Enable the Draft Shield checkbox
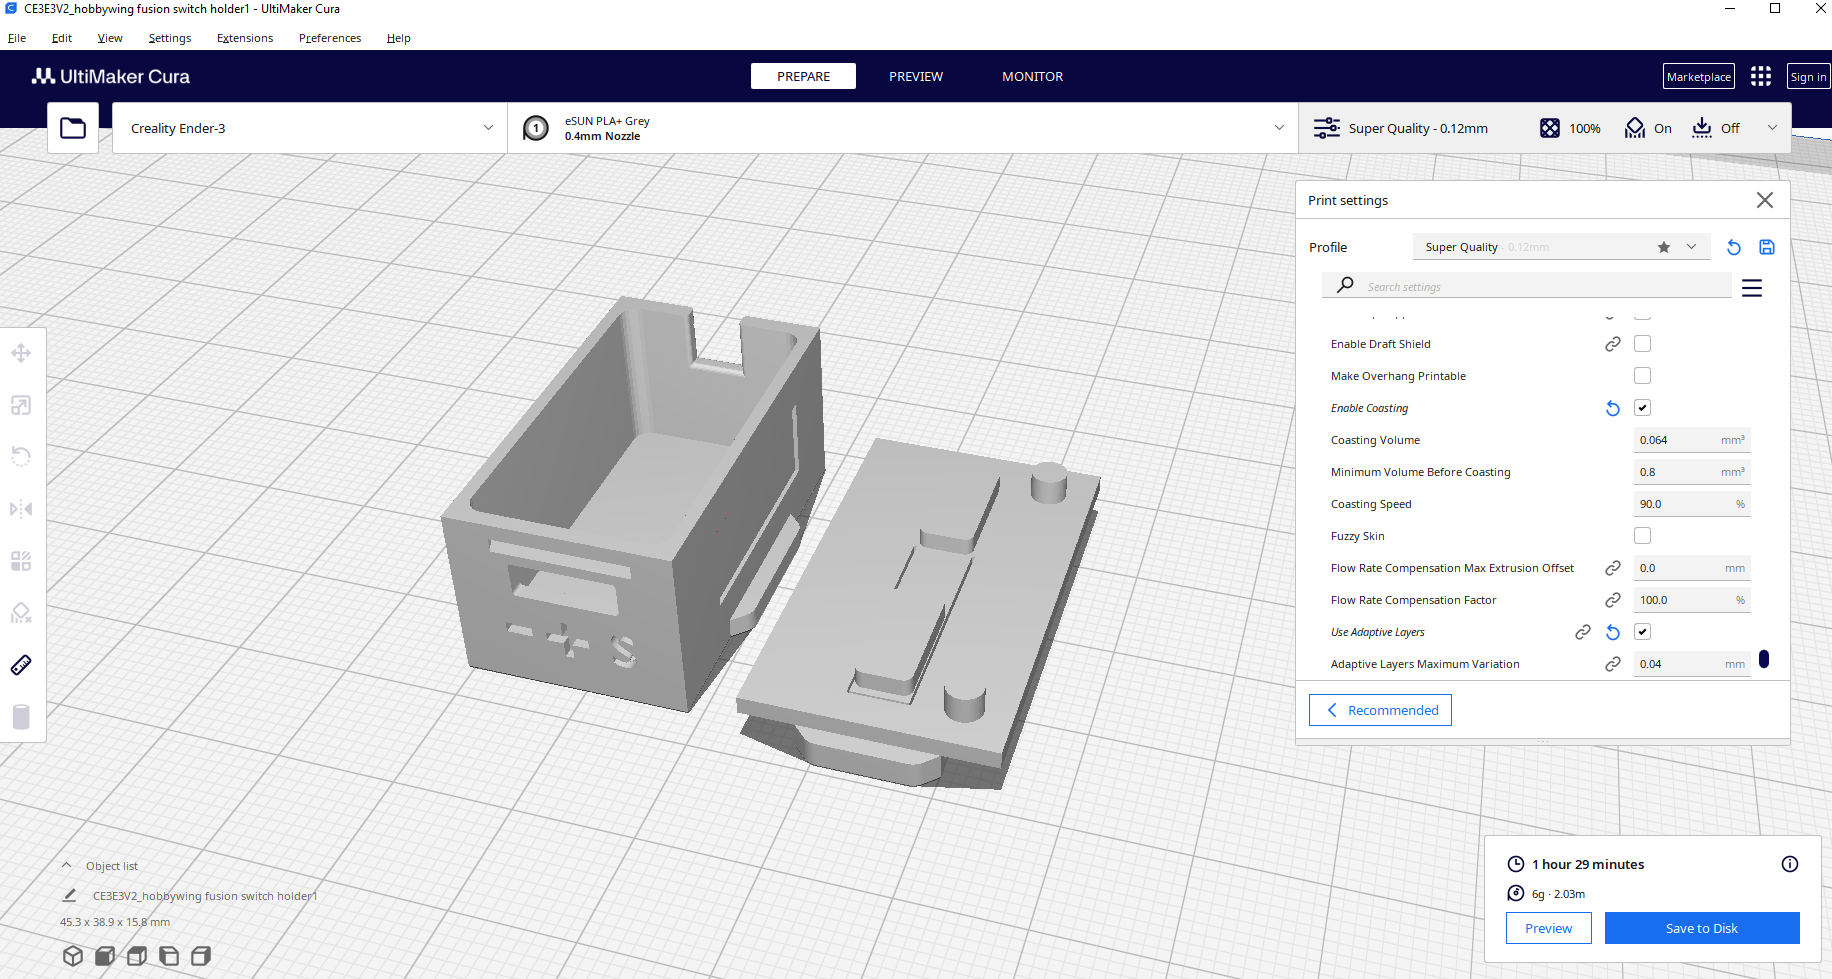1832x979 pixels. pos(1642,344)
